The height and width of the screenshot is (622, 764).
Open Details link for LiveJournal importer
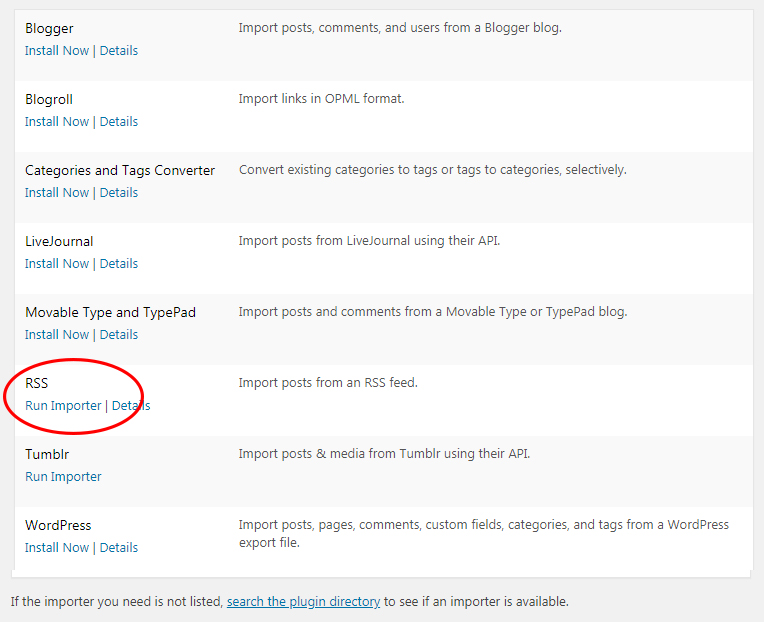coord(119,264)
